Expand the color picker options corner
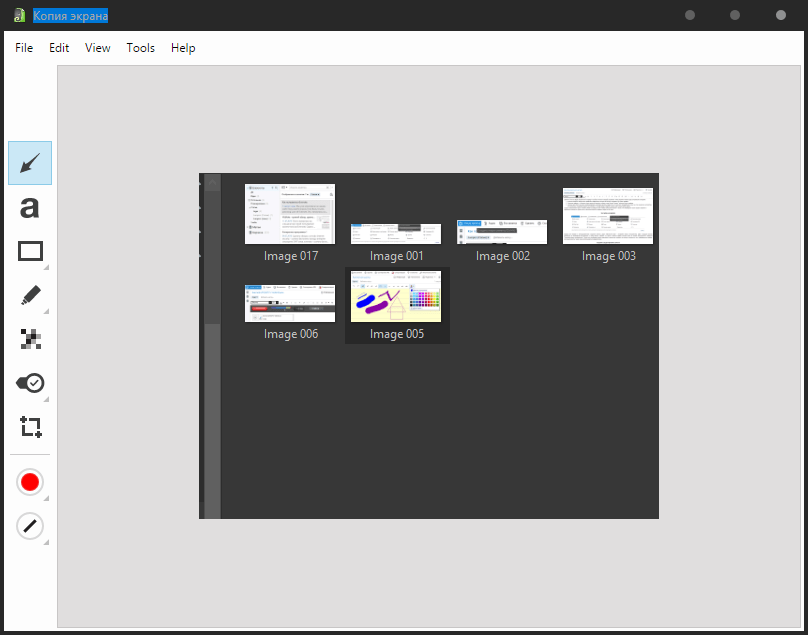The image size is (808, 635). pos(46,498)
